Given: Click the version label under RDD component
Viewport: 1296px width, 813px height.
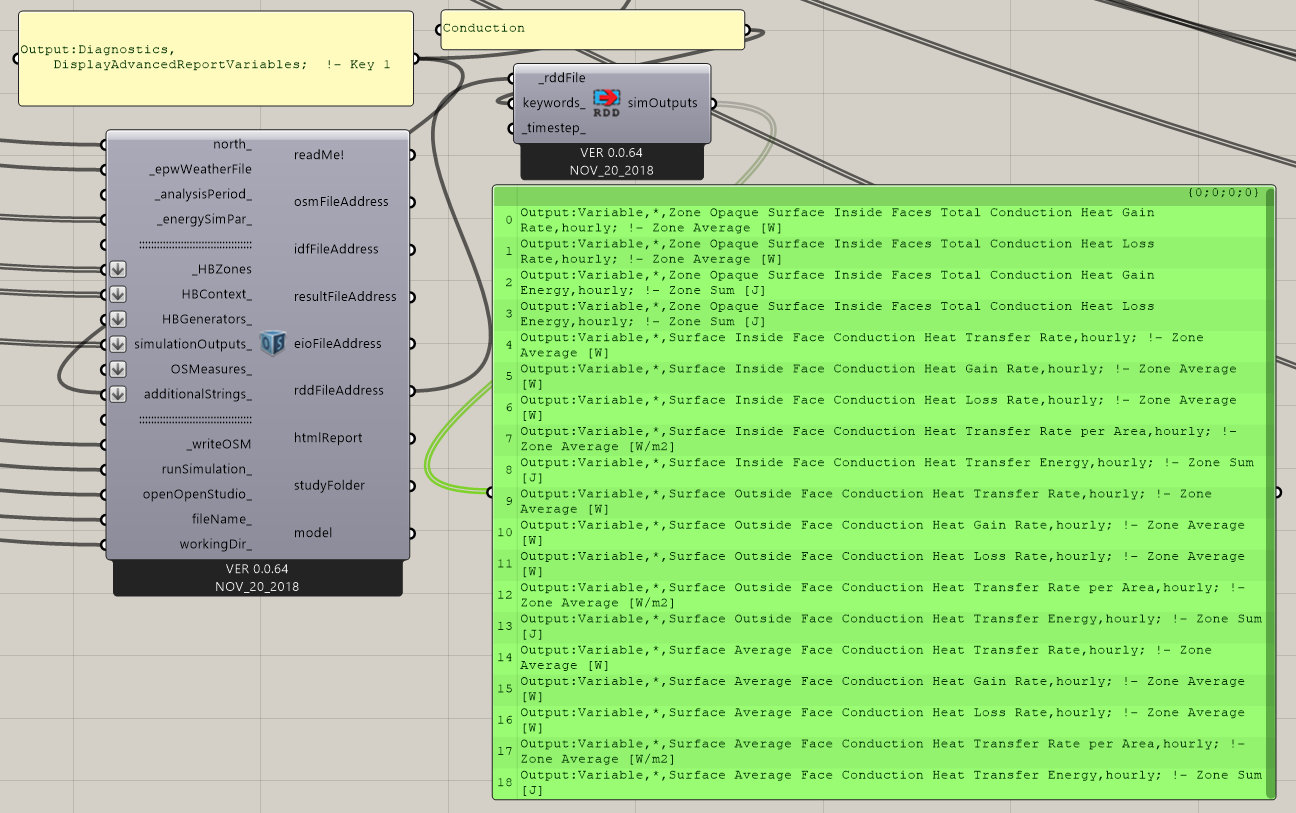Looking at the screenshot, I should pyautogui.click(x=611, y=162).
